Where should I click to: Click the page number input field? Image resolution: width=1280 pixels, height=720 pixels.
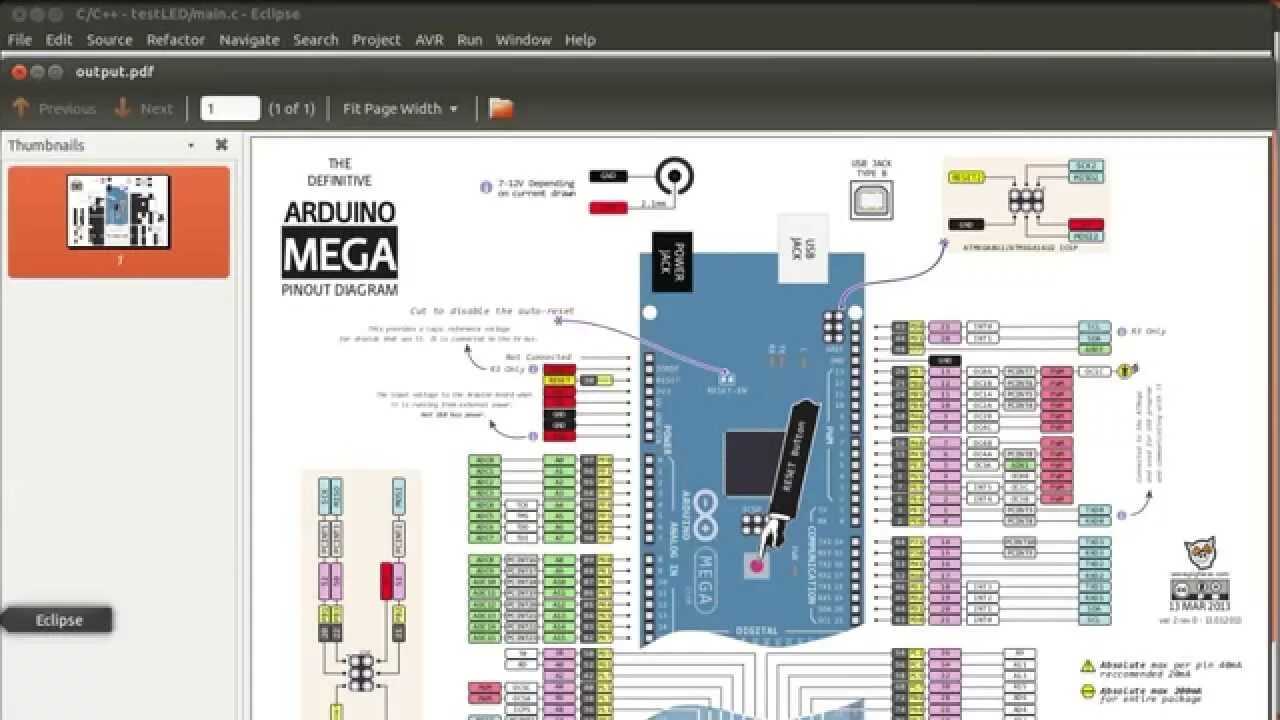pos(230,108)
